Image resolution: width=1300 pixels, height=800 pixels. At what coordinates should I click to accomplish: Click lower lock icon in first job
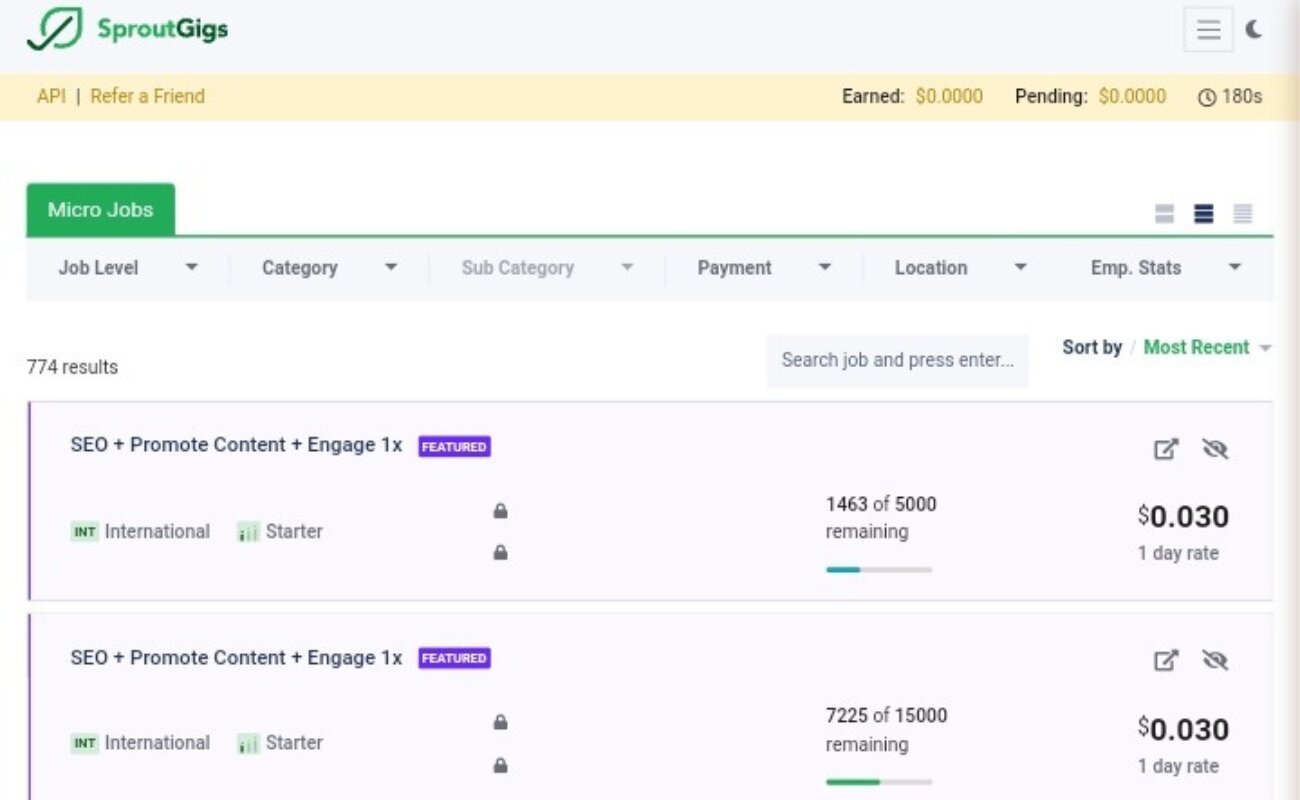[500, 552]
